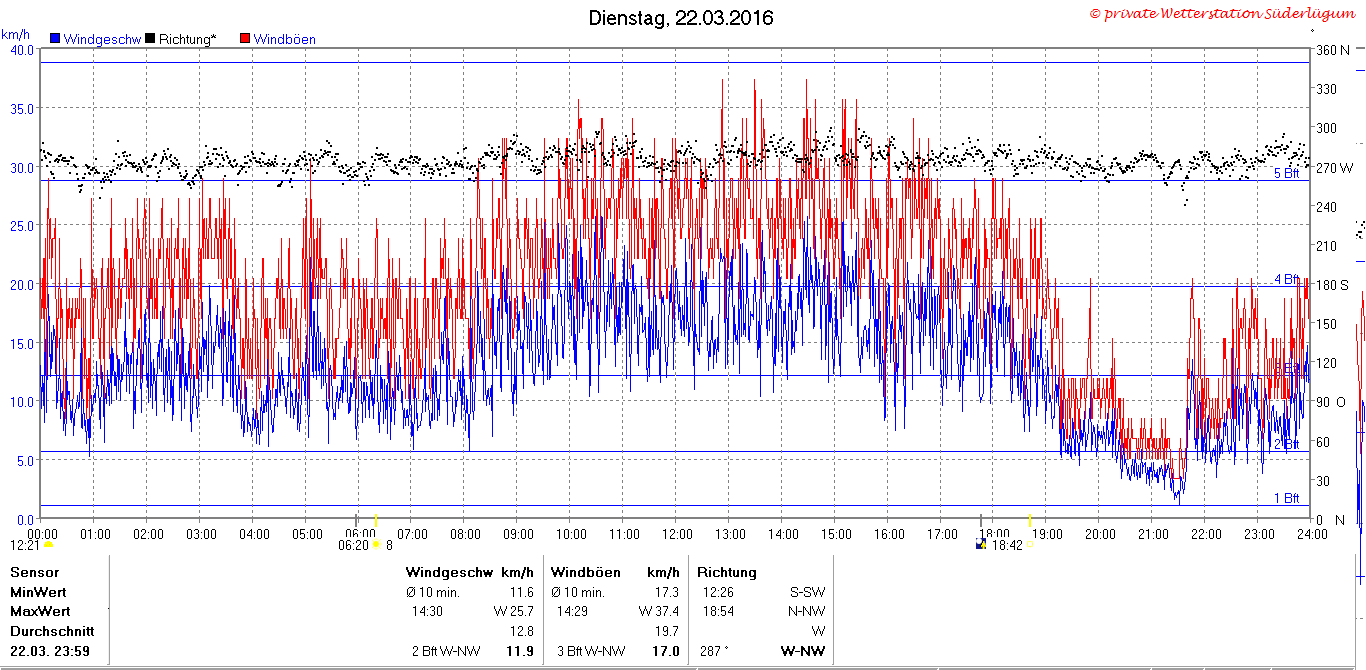
Task: Click the Windgeschw legend label
Action: pos(101,39)
